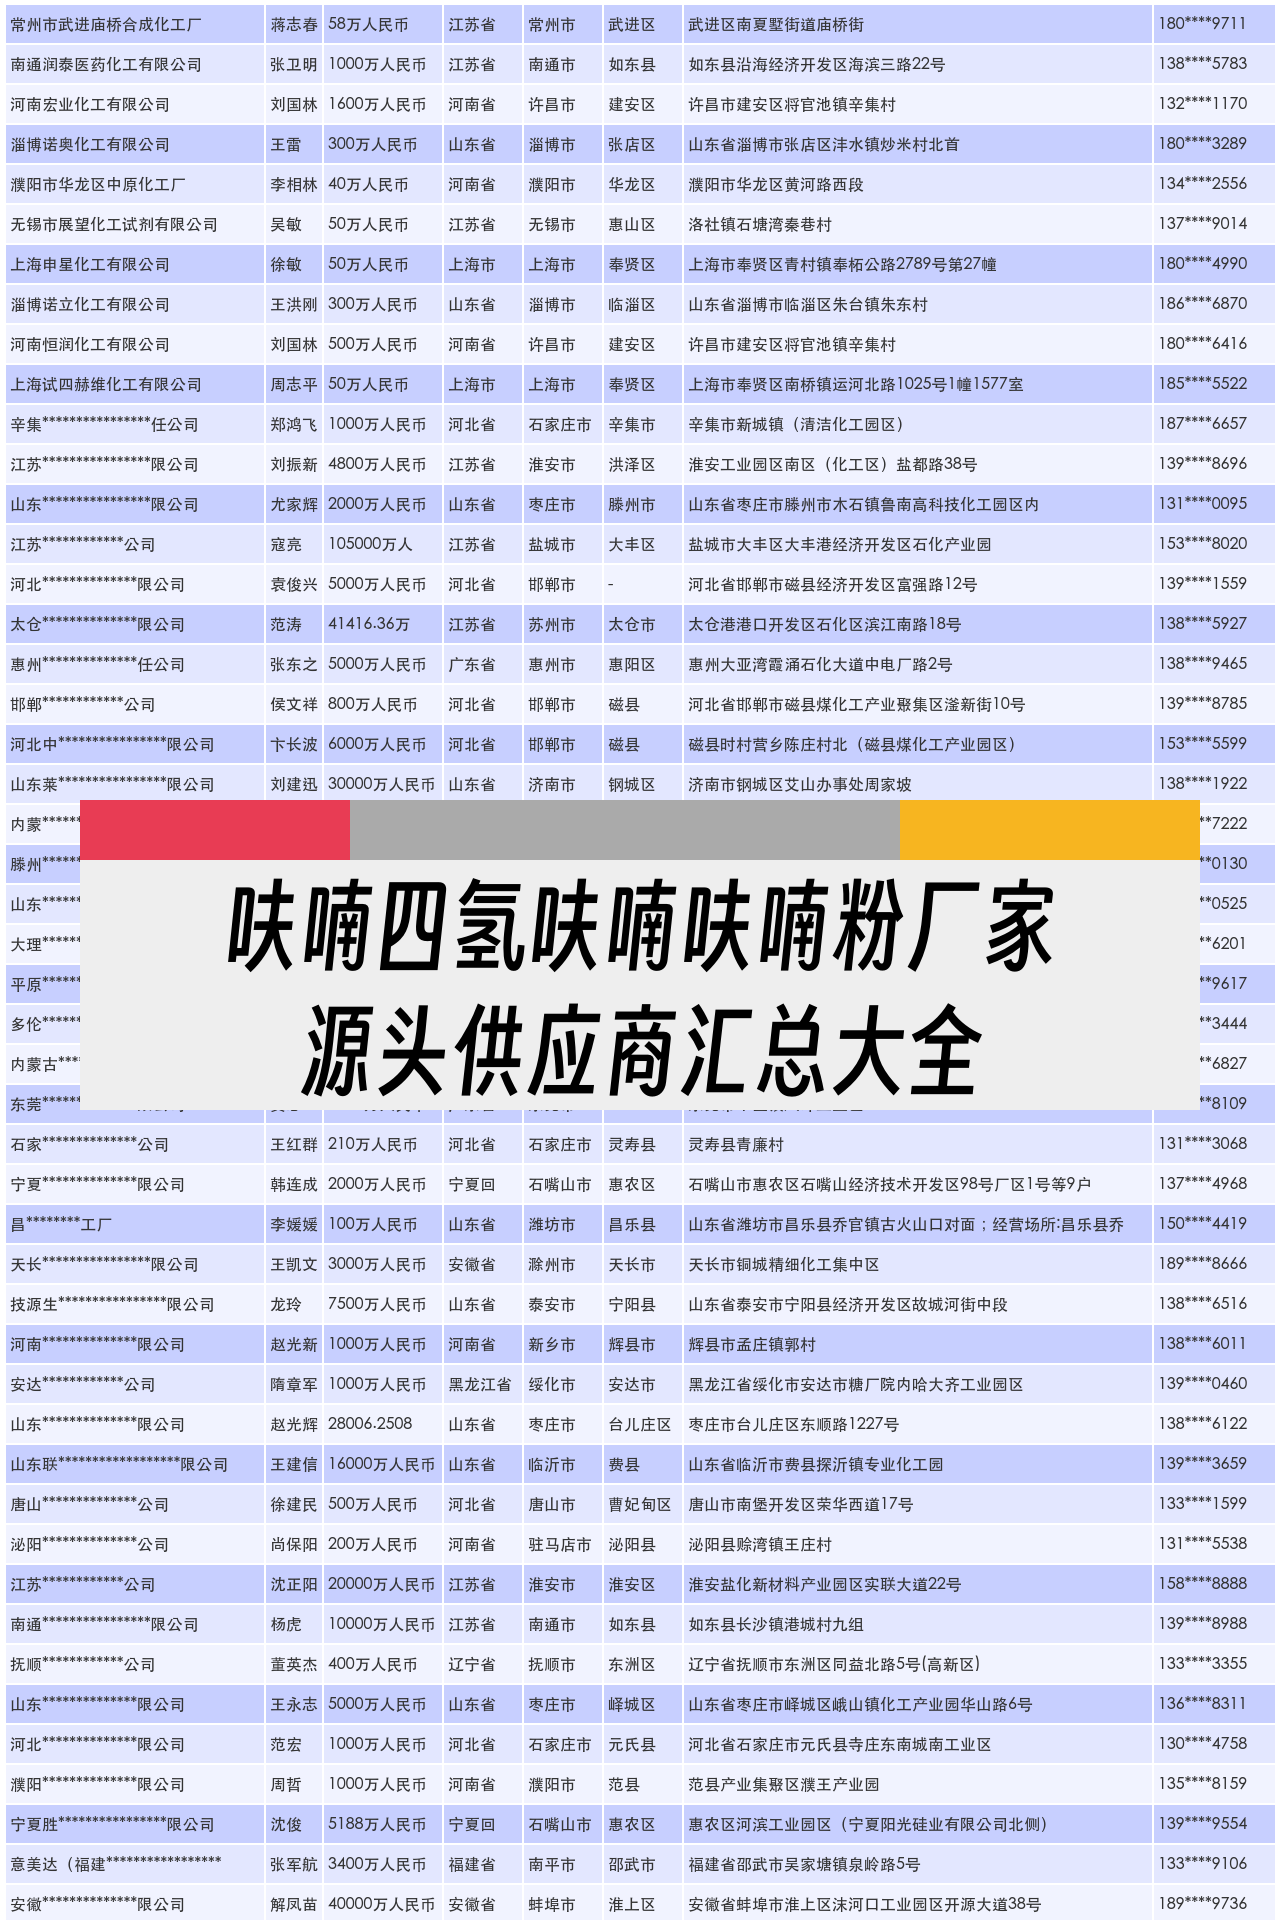
Task: Click phone number 138****5783
Action: point(1203,63)
